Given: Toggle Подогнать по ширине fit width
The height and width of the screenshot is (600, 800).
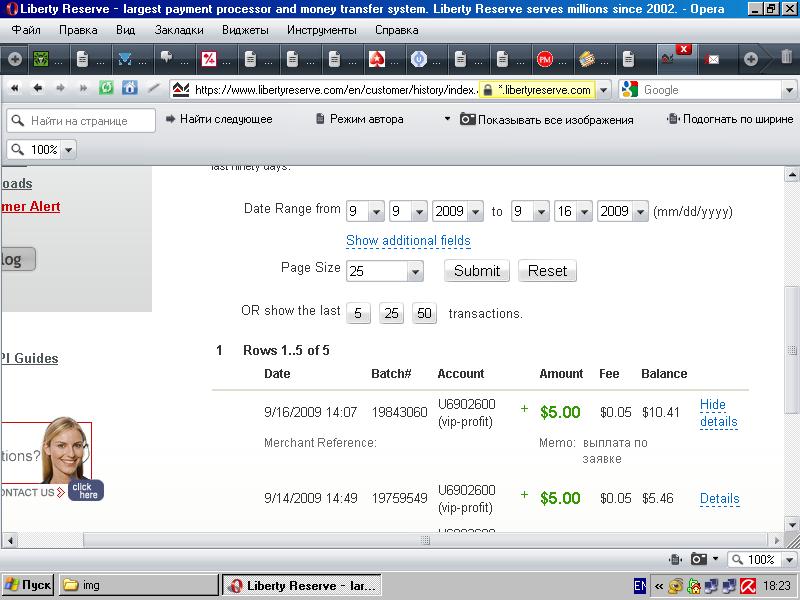Looking at the screenshot, I should 730,119.
